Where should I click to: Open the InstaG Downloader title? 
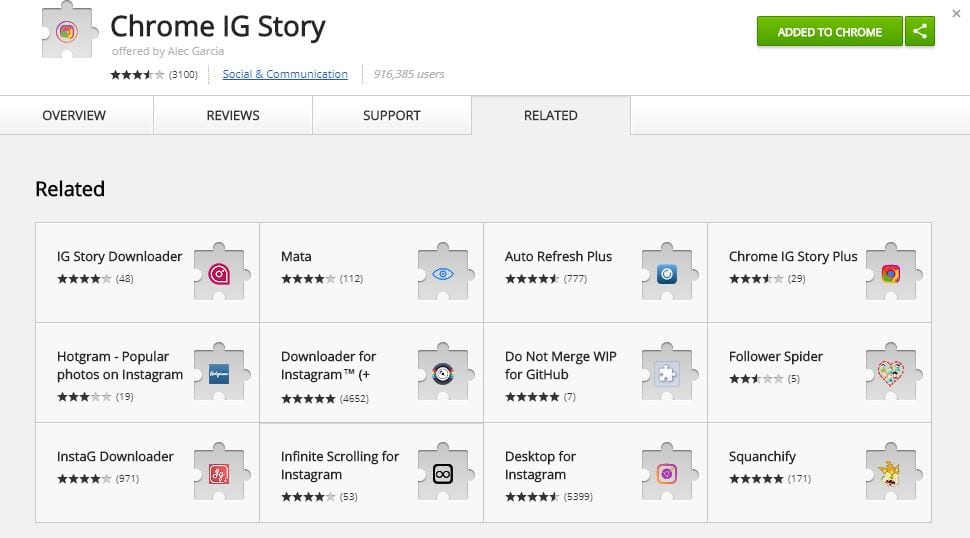[115, 456]
